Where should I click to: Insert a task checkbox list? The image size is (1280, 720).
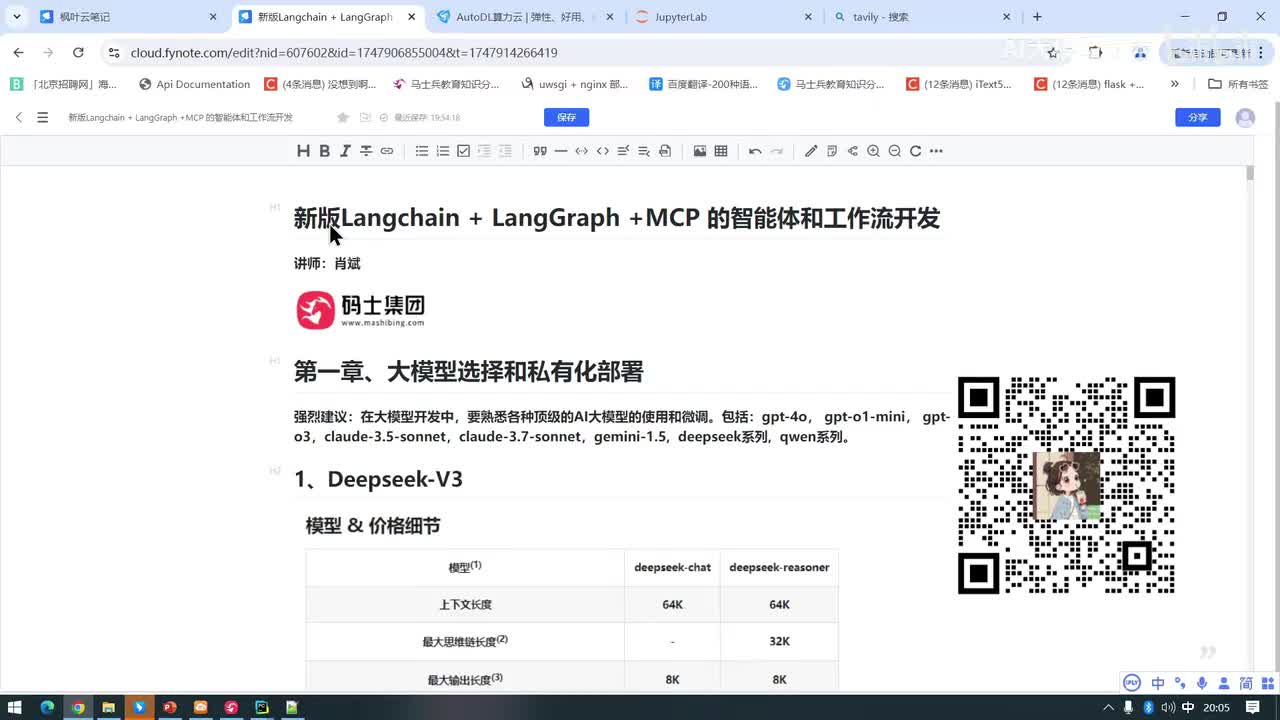click(x=463, y=151)
